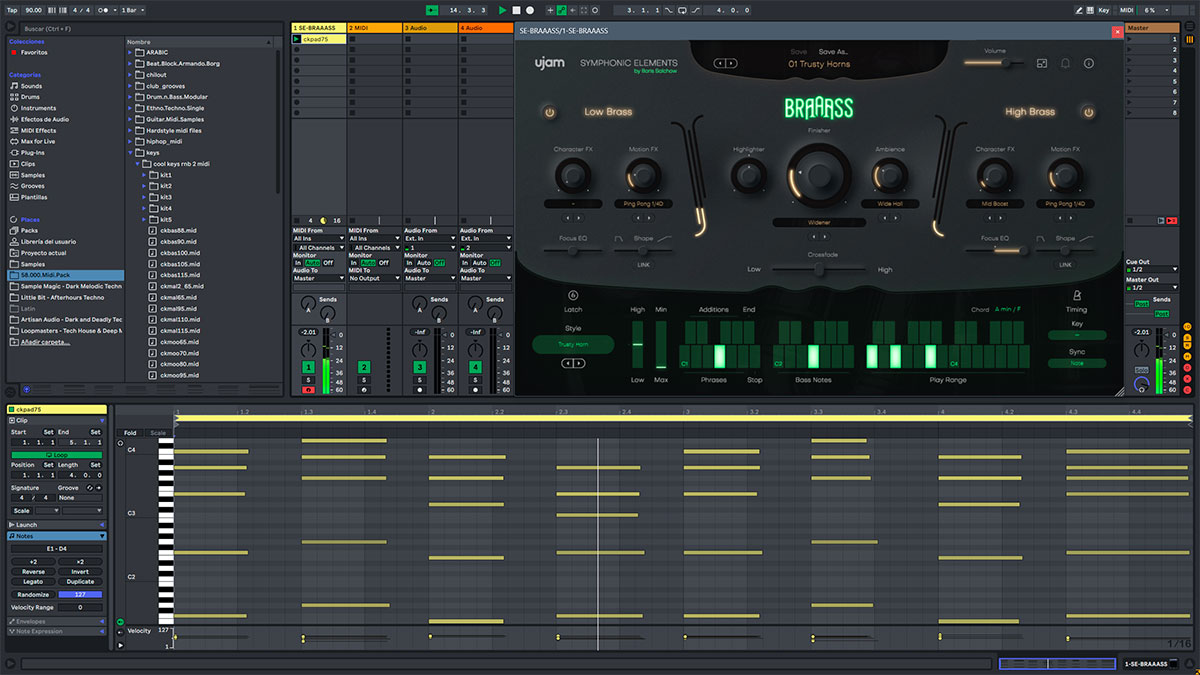Click the Tap tempo button
1200x675 pixels.
pyautogui.click(x=12, y=10)
